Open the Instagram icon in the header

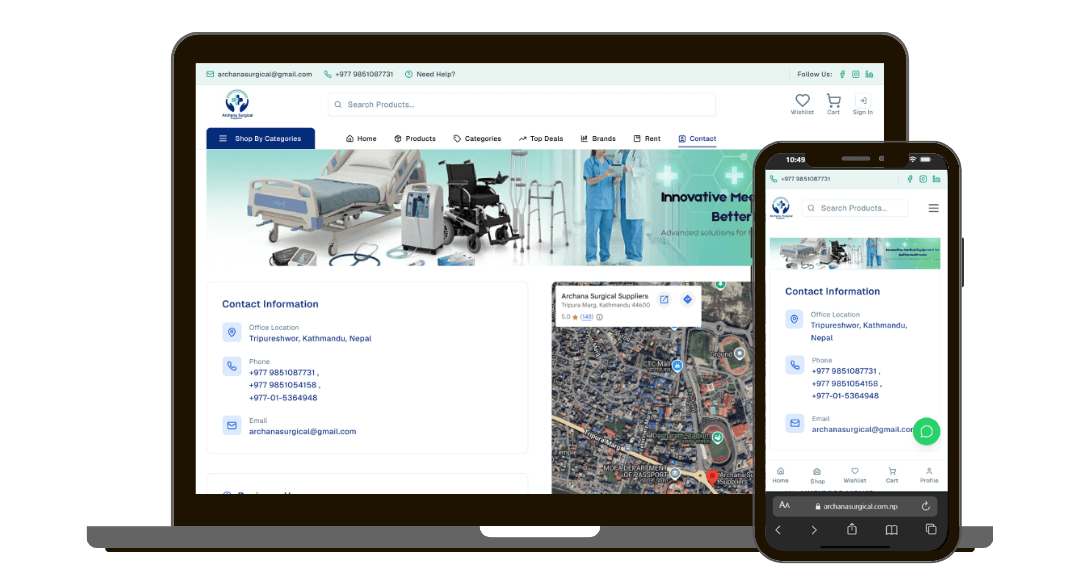[855, 74]
